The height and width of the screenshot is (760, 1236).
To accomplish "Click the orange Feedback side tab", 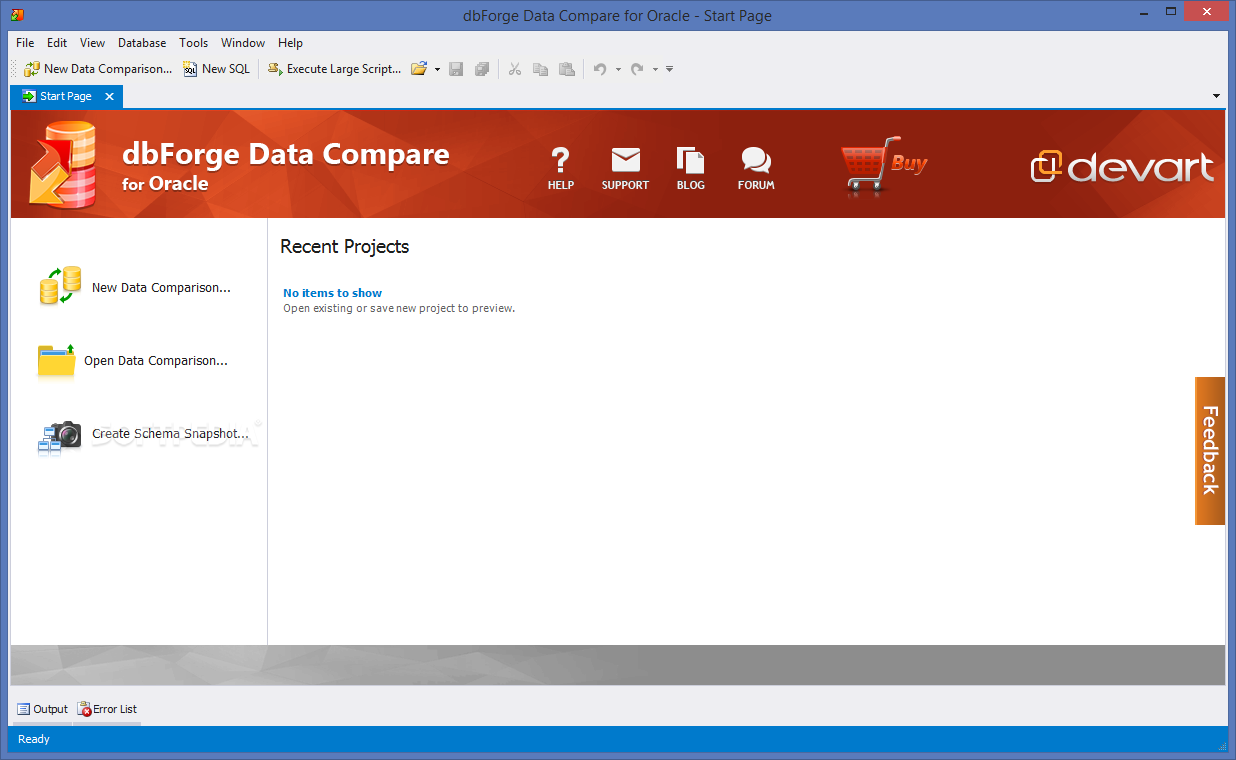I will 1210,451.
